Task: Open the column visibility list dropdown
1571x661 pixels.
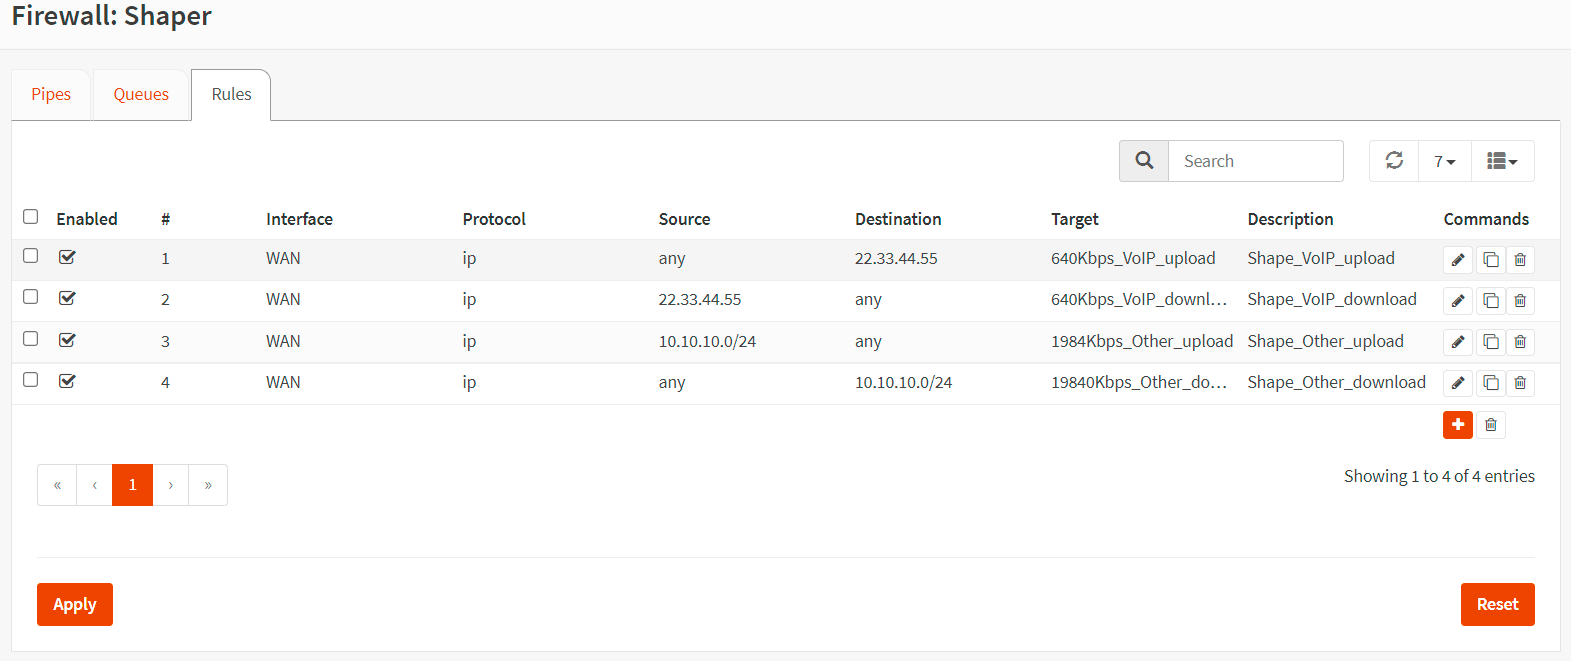Action: [x=1502, y=161]
